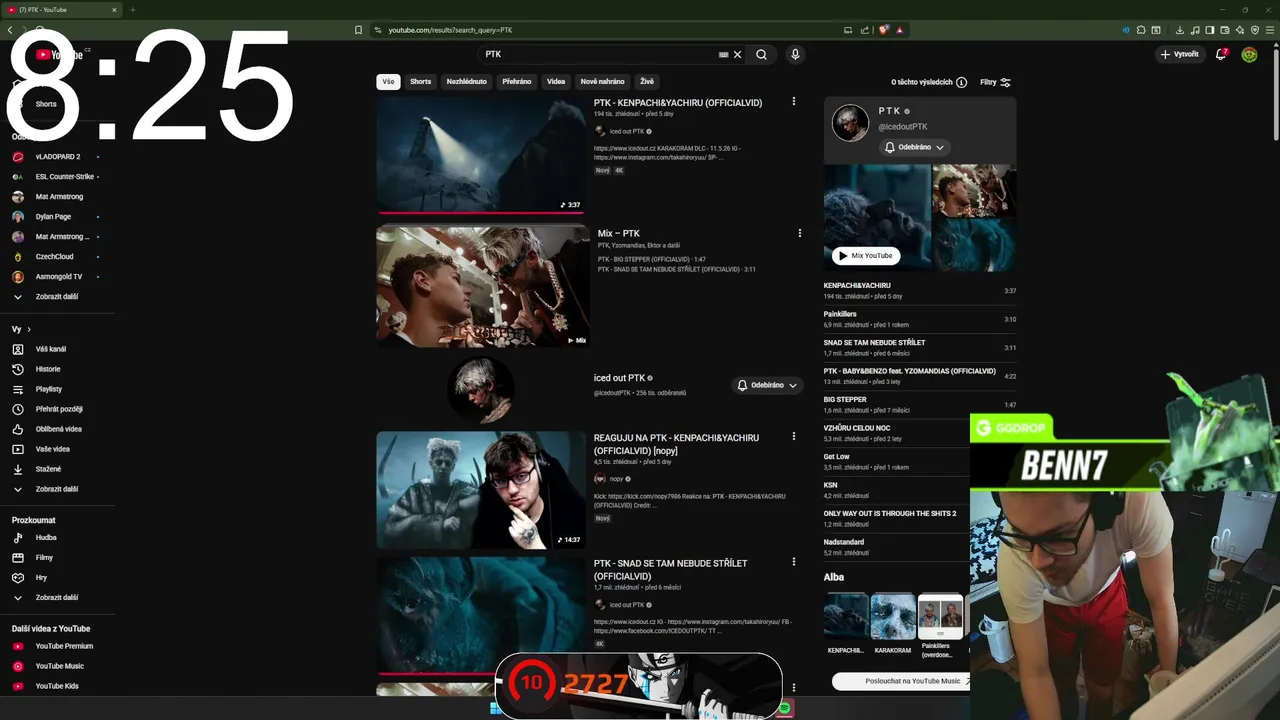This screenshot has width=1280, height=720.
Task: Click Brave Rewards triangle icon
Action: pos(899,30)
